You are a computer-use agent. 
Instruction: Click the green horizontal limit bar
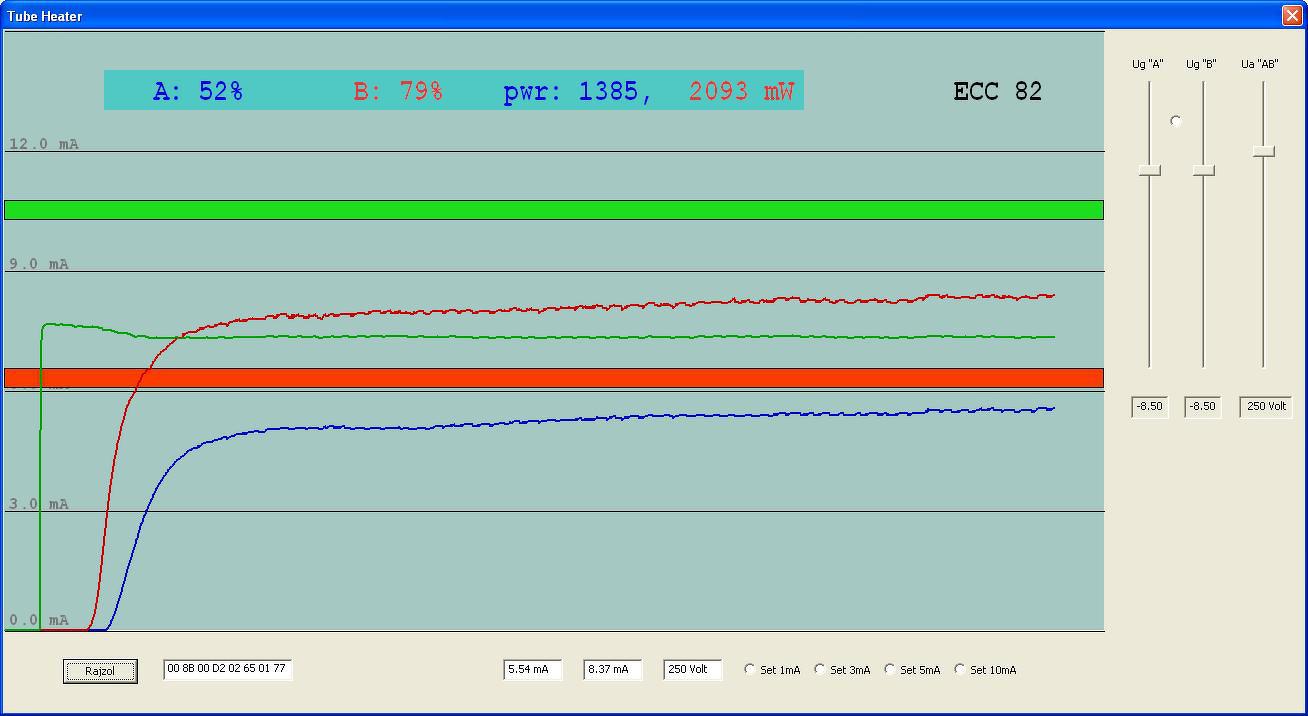(x=554, y=210)
